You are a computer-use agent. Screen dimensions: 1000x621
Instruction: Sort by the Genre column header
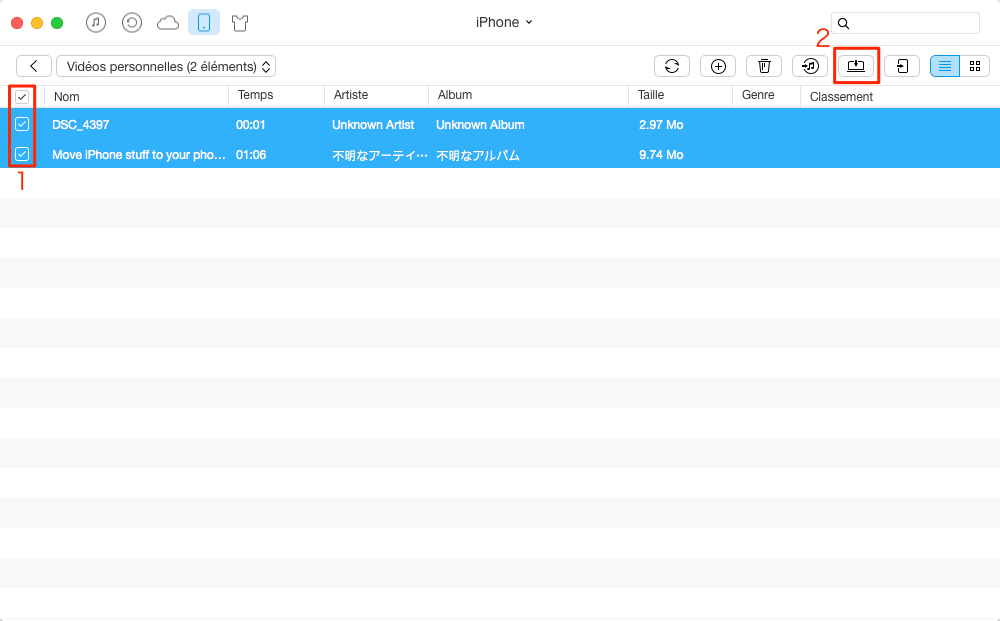pyautogui.click(x=758, y=95)
